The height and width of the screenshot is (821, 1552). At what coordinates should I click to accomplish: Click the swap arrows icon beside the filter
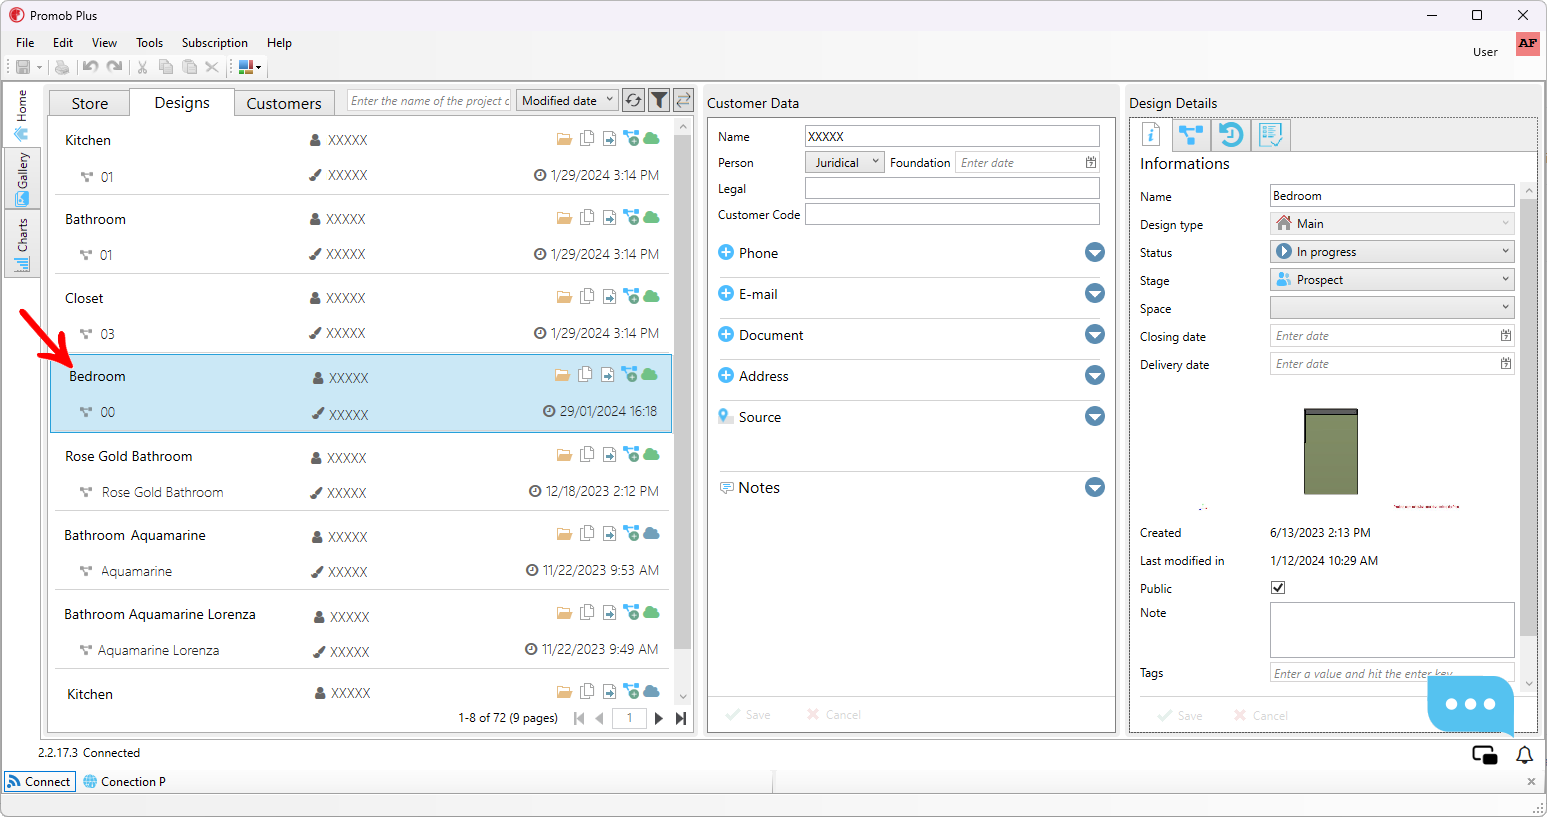point(684,100)
